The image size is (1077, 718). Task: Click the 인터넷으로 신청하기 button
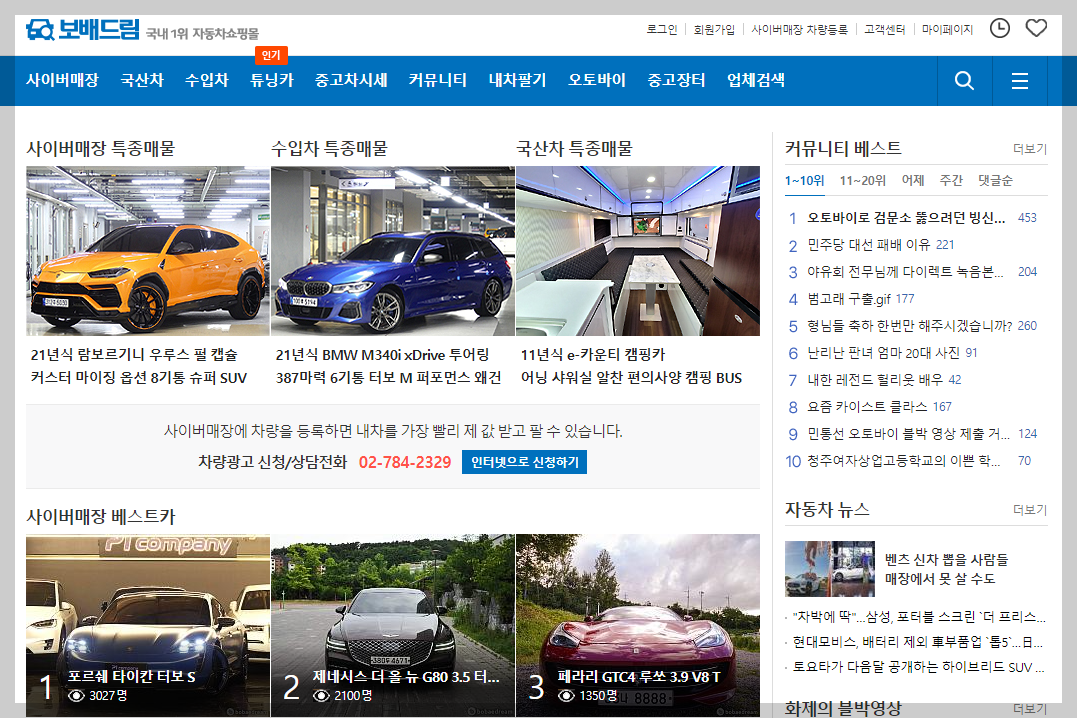pos(523,463)
